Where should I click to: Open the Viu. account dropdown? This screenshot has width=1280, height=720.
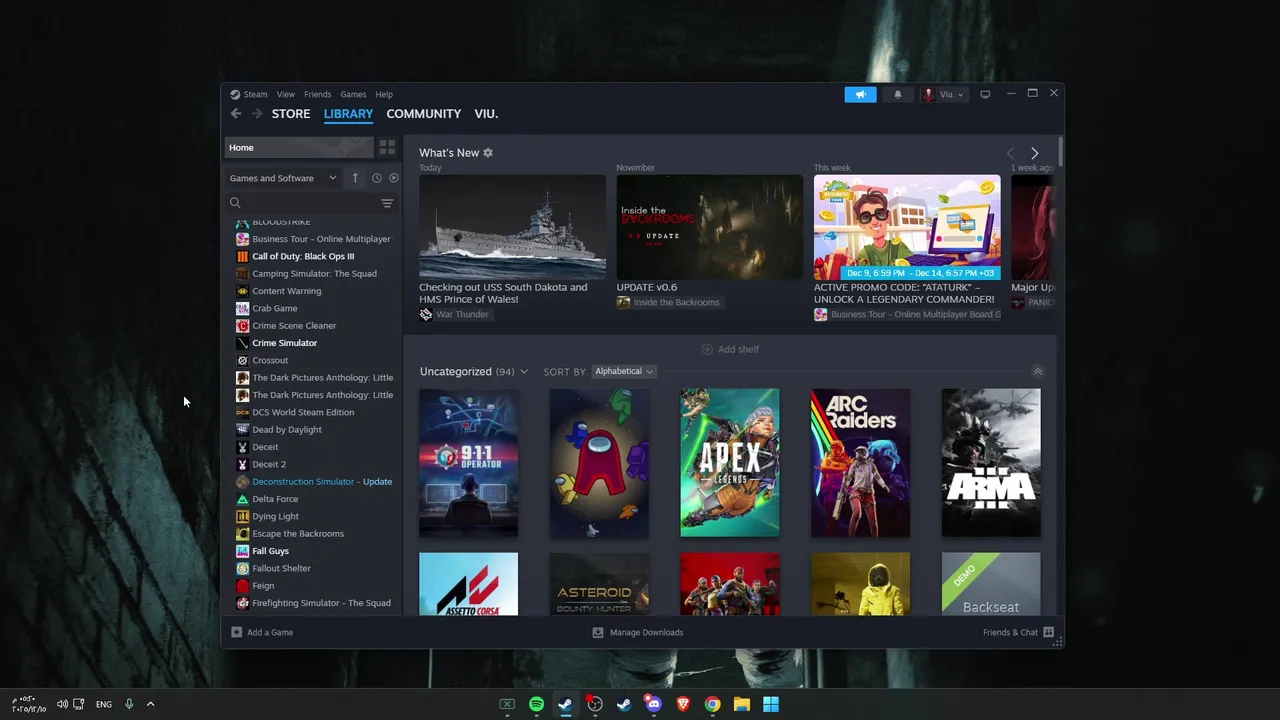(x=944, y=94)
